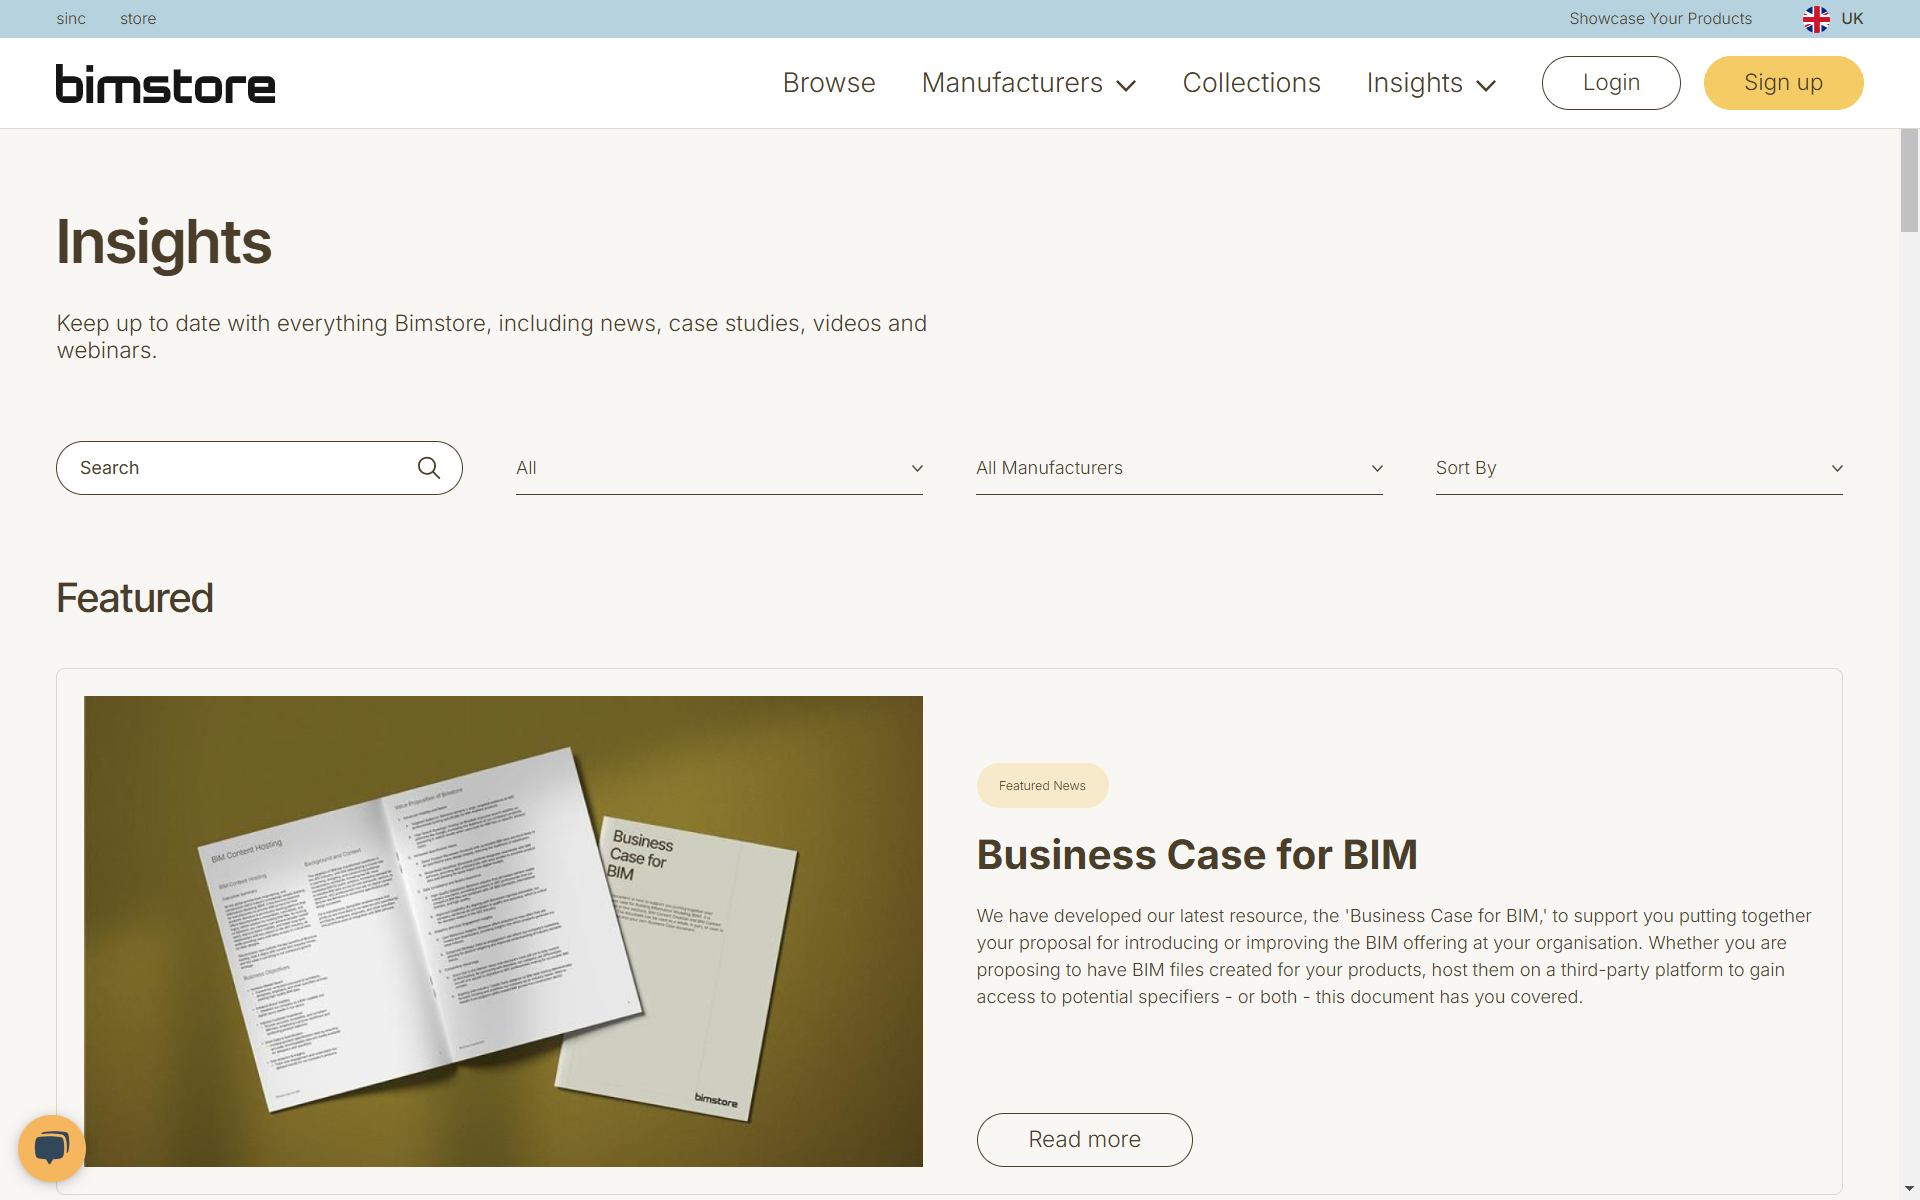Expand the Manufacturers menu chevron
1920x1200 pixels.
tap(1126, 86)
